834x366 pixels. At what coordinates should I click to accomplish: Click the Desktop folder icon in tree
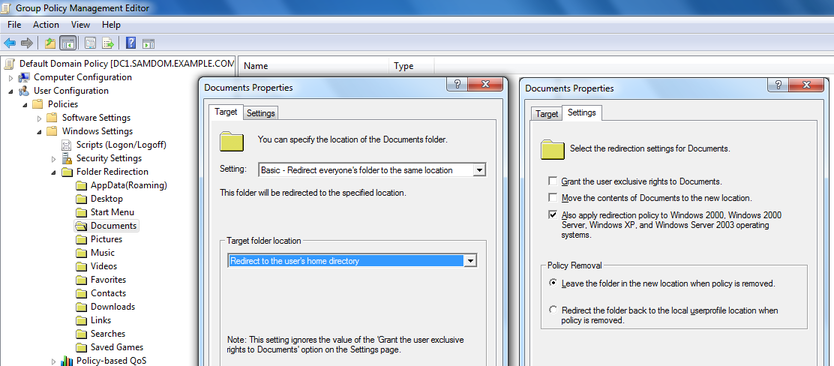click(x=81, y=199)
